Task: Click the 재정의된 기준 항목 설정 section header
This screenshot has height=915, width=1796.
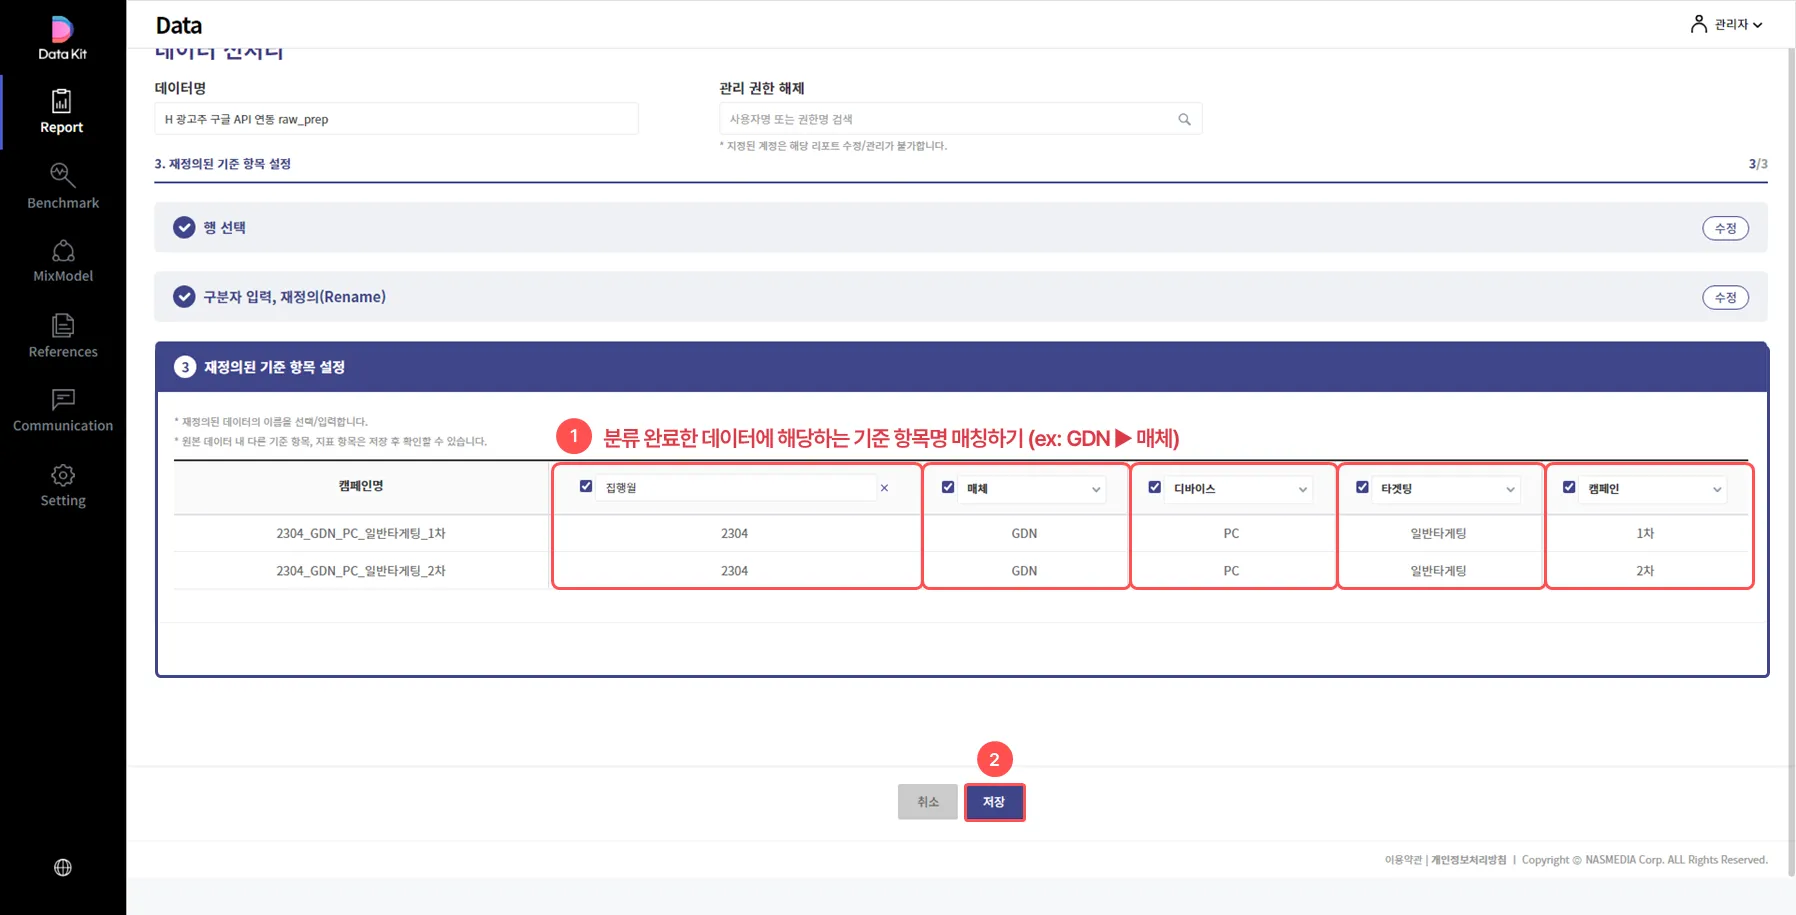Action: (x=962, y=367)
